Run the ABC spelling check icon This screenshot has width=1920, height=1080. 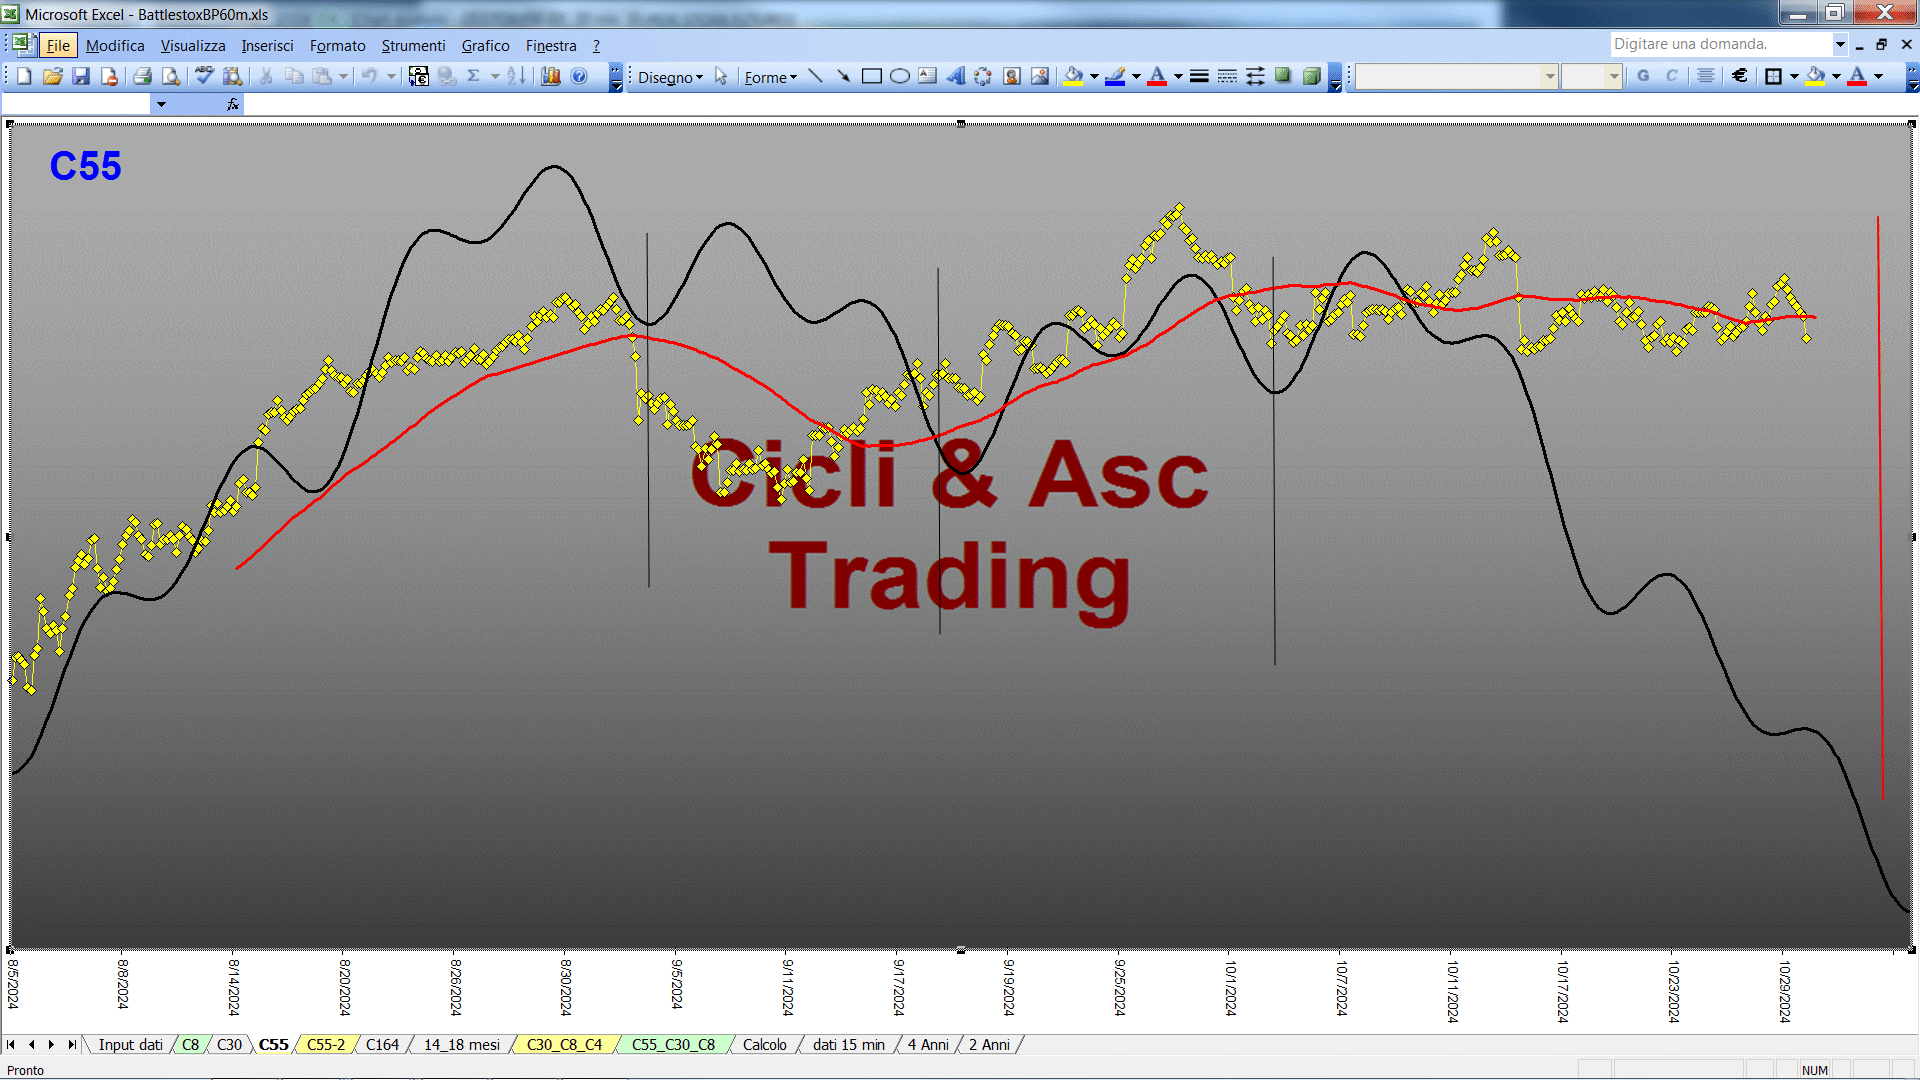tap(204, 76)
